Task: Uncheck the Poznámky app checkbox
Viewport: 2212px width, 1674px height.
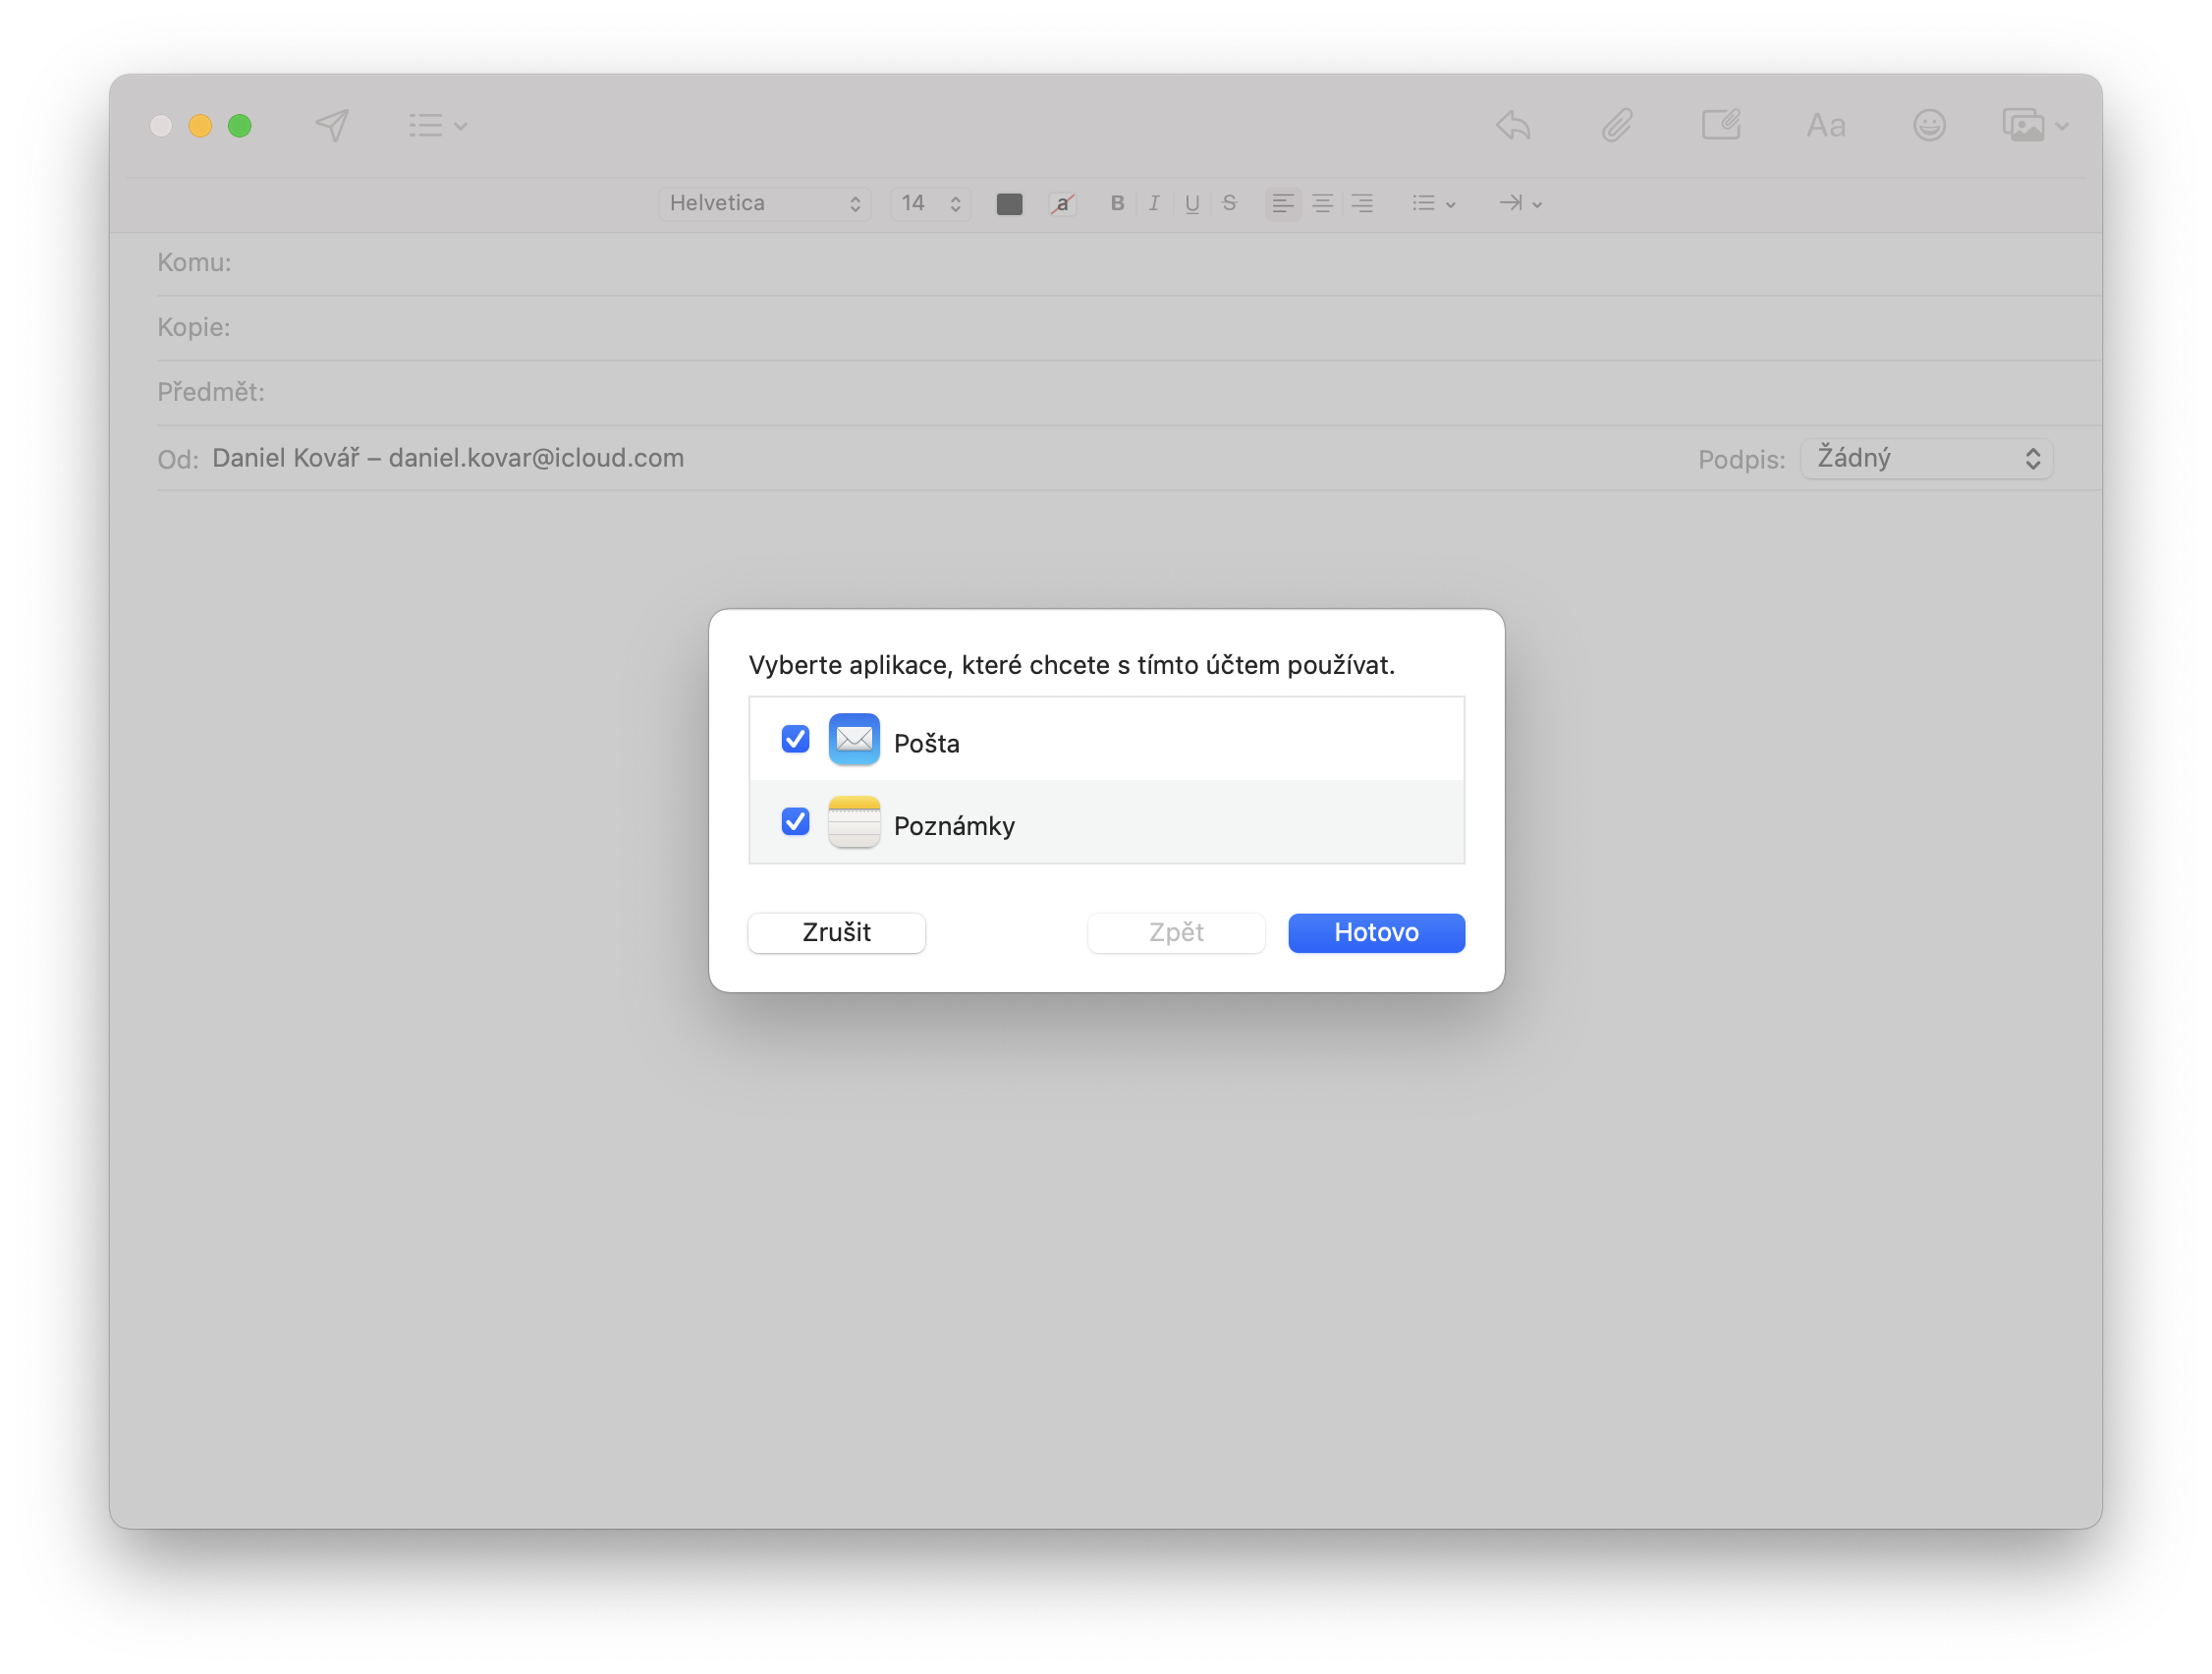Action: (x=795, y=822)
